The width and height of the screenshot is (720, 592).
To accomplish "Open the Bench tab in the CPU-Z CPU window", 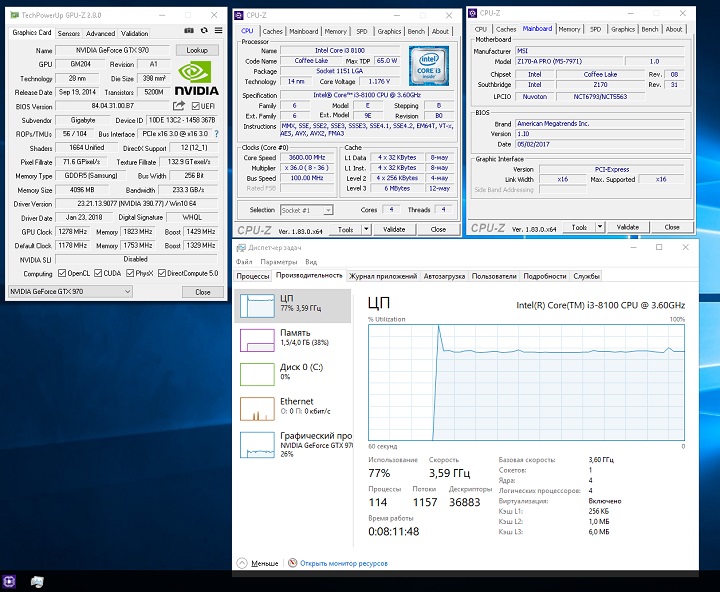I will point(416,31).
